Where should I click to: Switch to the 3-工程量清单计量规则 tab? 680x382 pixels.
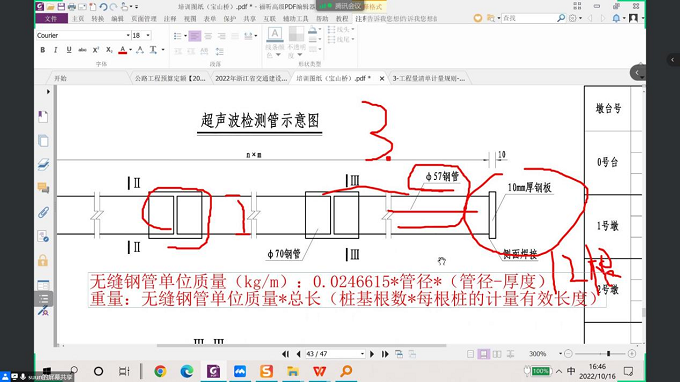(x=428, y=78)
